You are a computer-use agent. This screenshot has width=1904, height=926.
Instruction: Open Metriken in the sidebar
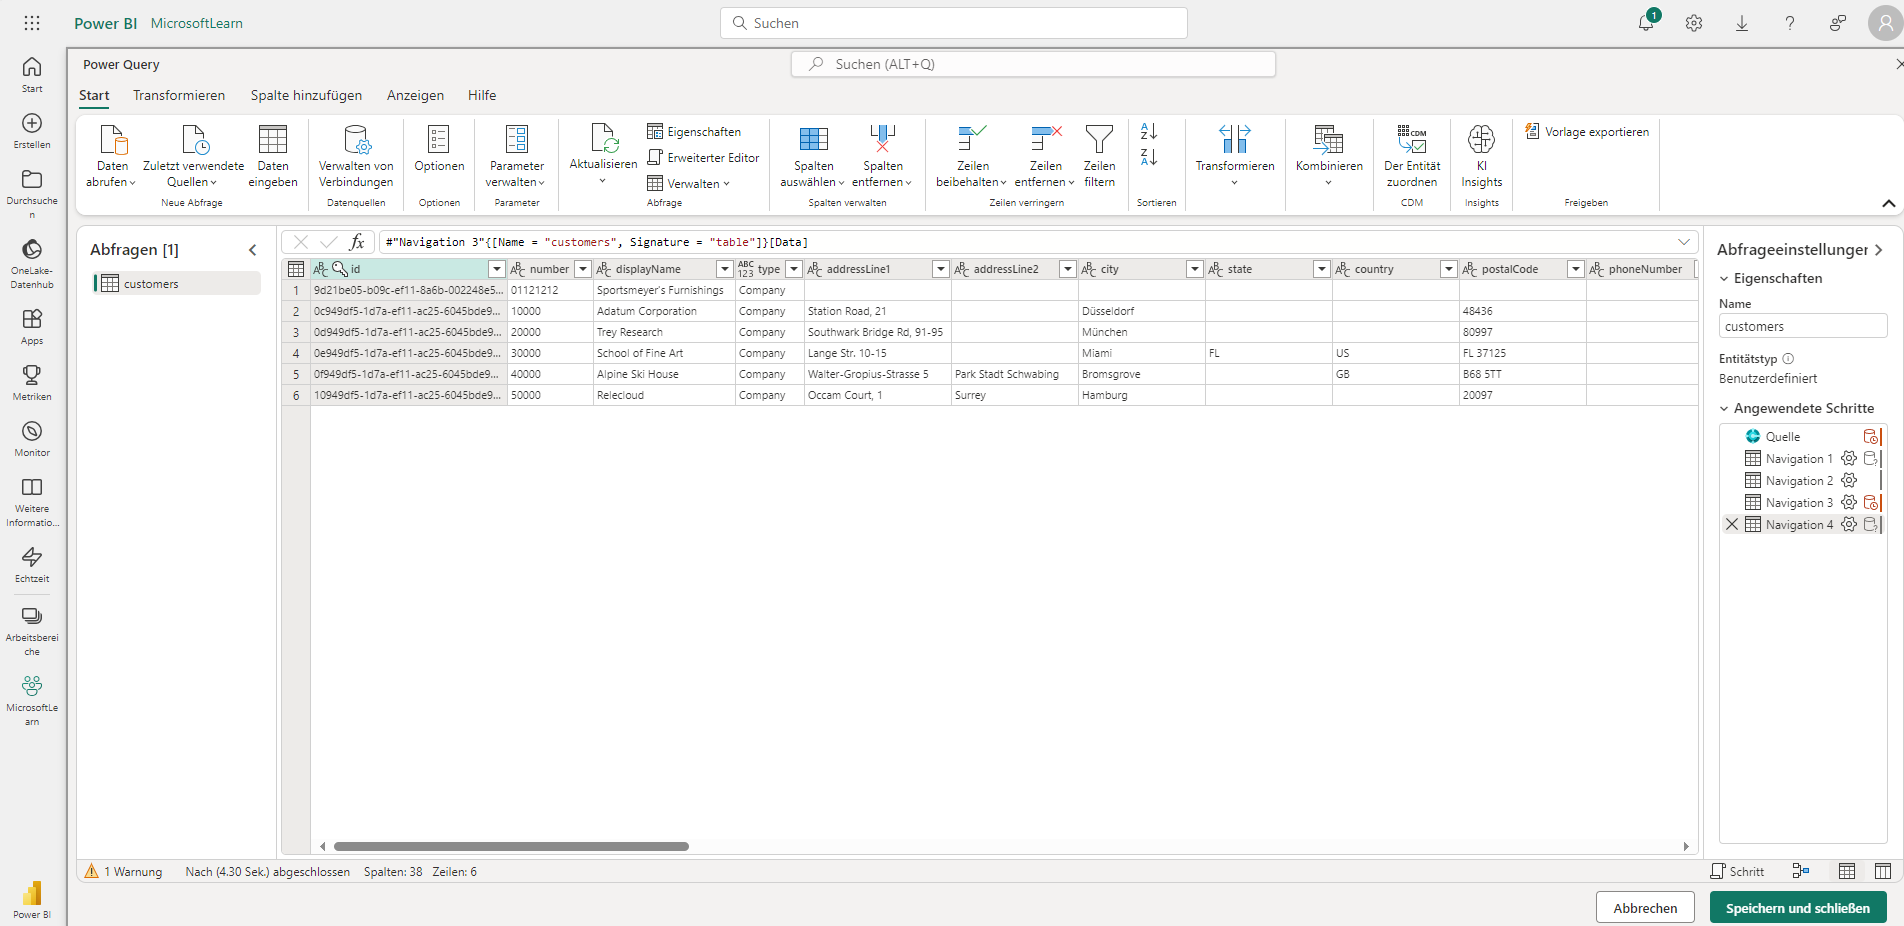click(32, 382)
